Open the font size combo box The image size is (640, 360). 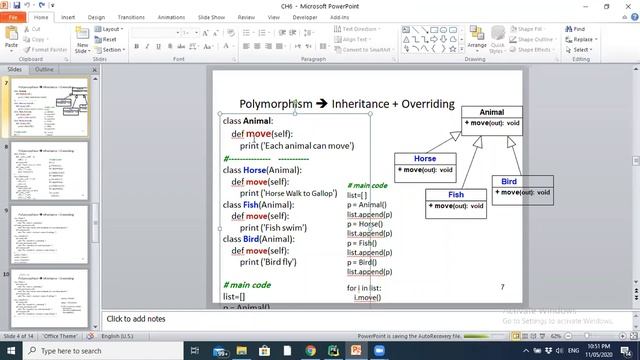tap(190, 33)
